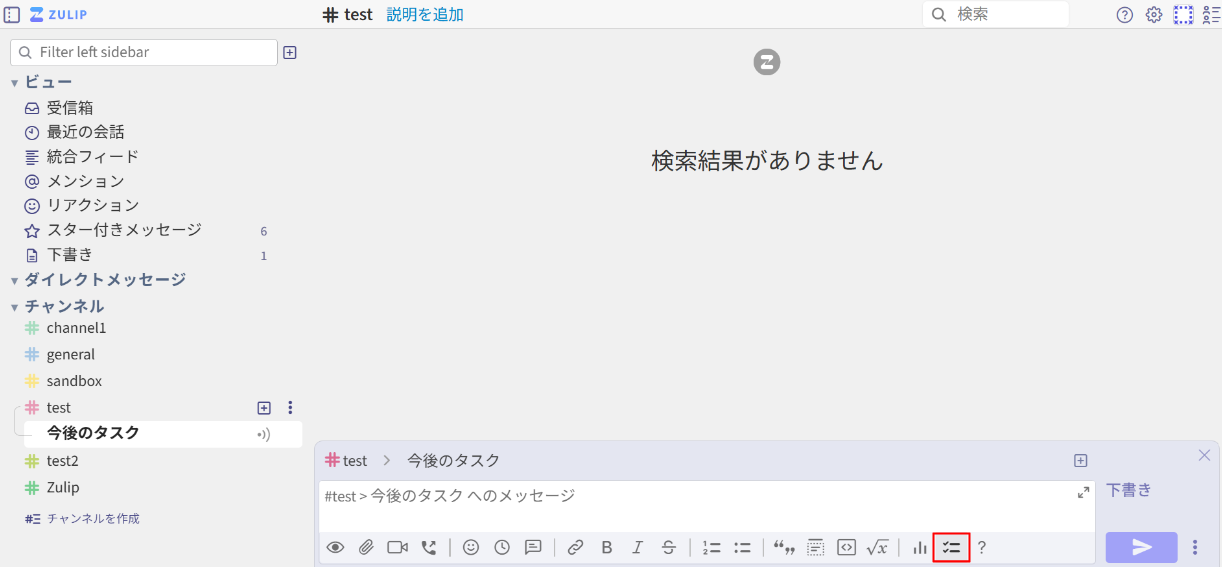1222x568 pixels.
Task: Toggle the user list sidebar icon
Action: [x=1211, y=14]
